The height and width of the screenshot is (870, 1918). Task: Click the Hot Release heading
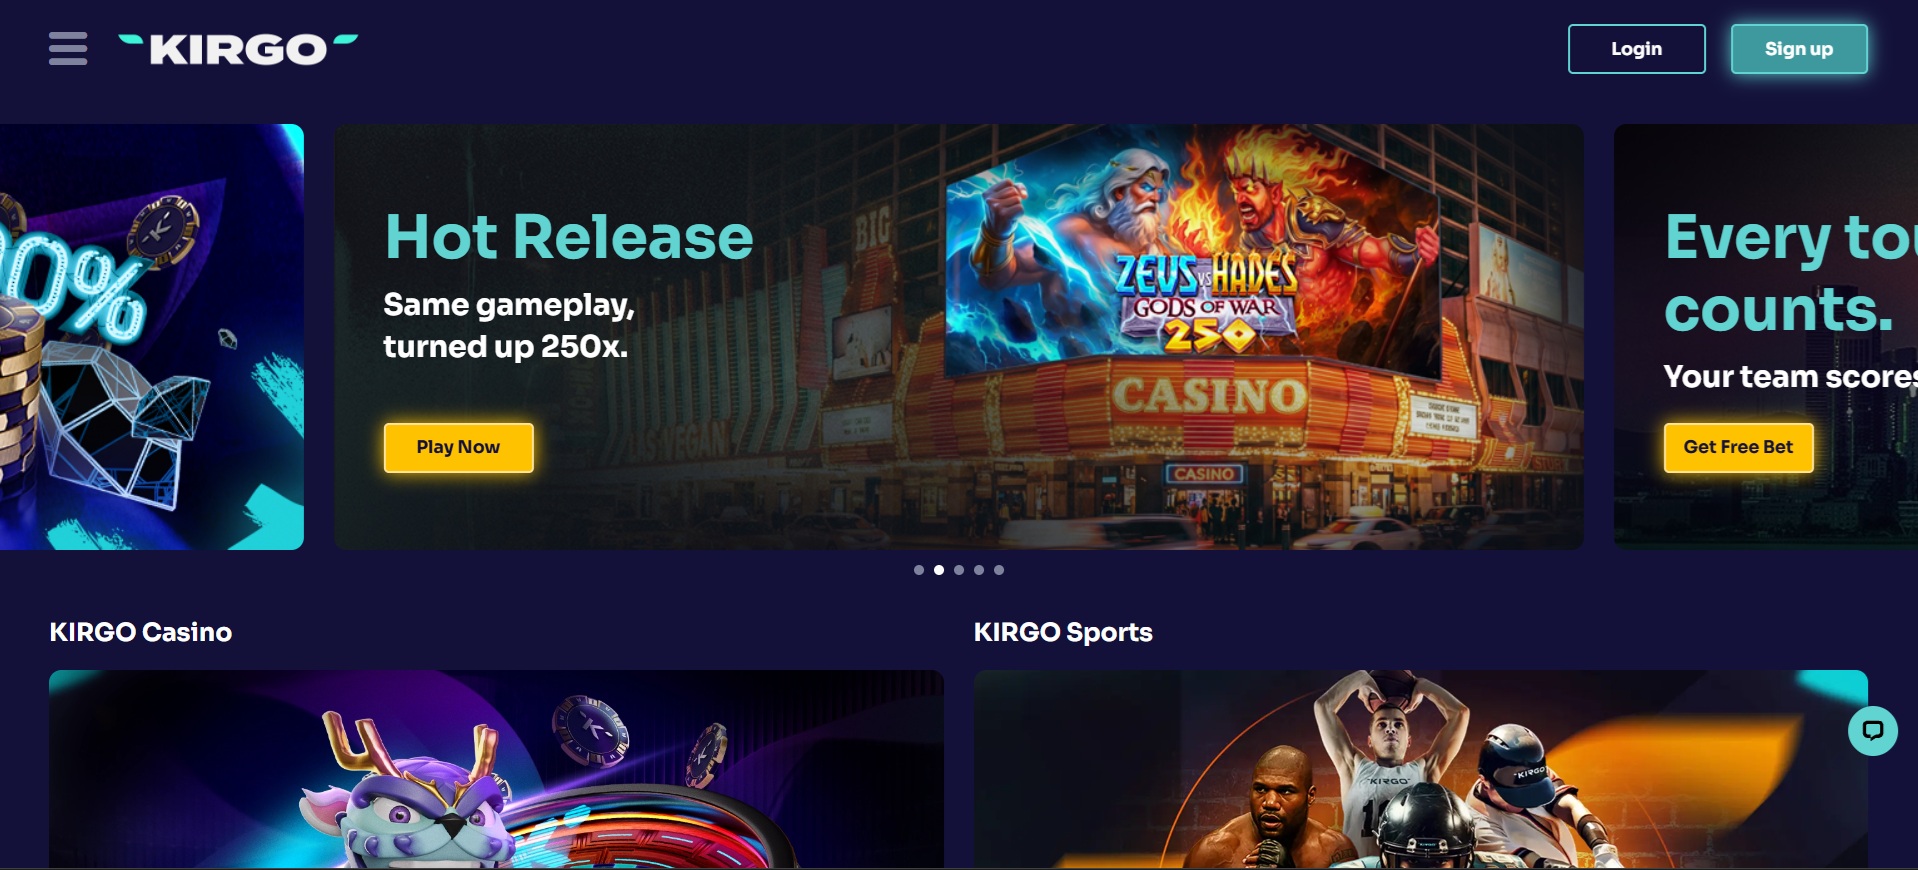[569, 237]
